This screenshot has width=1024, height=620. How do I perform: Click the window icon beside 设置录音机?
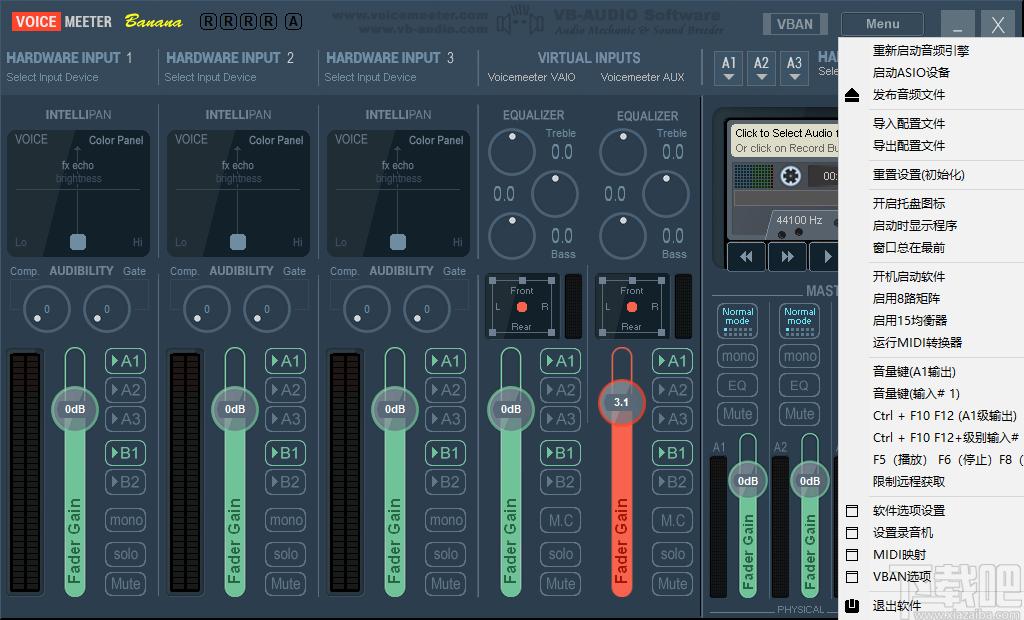pos(852,533)
